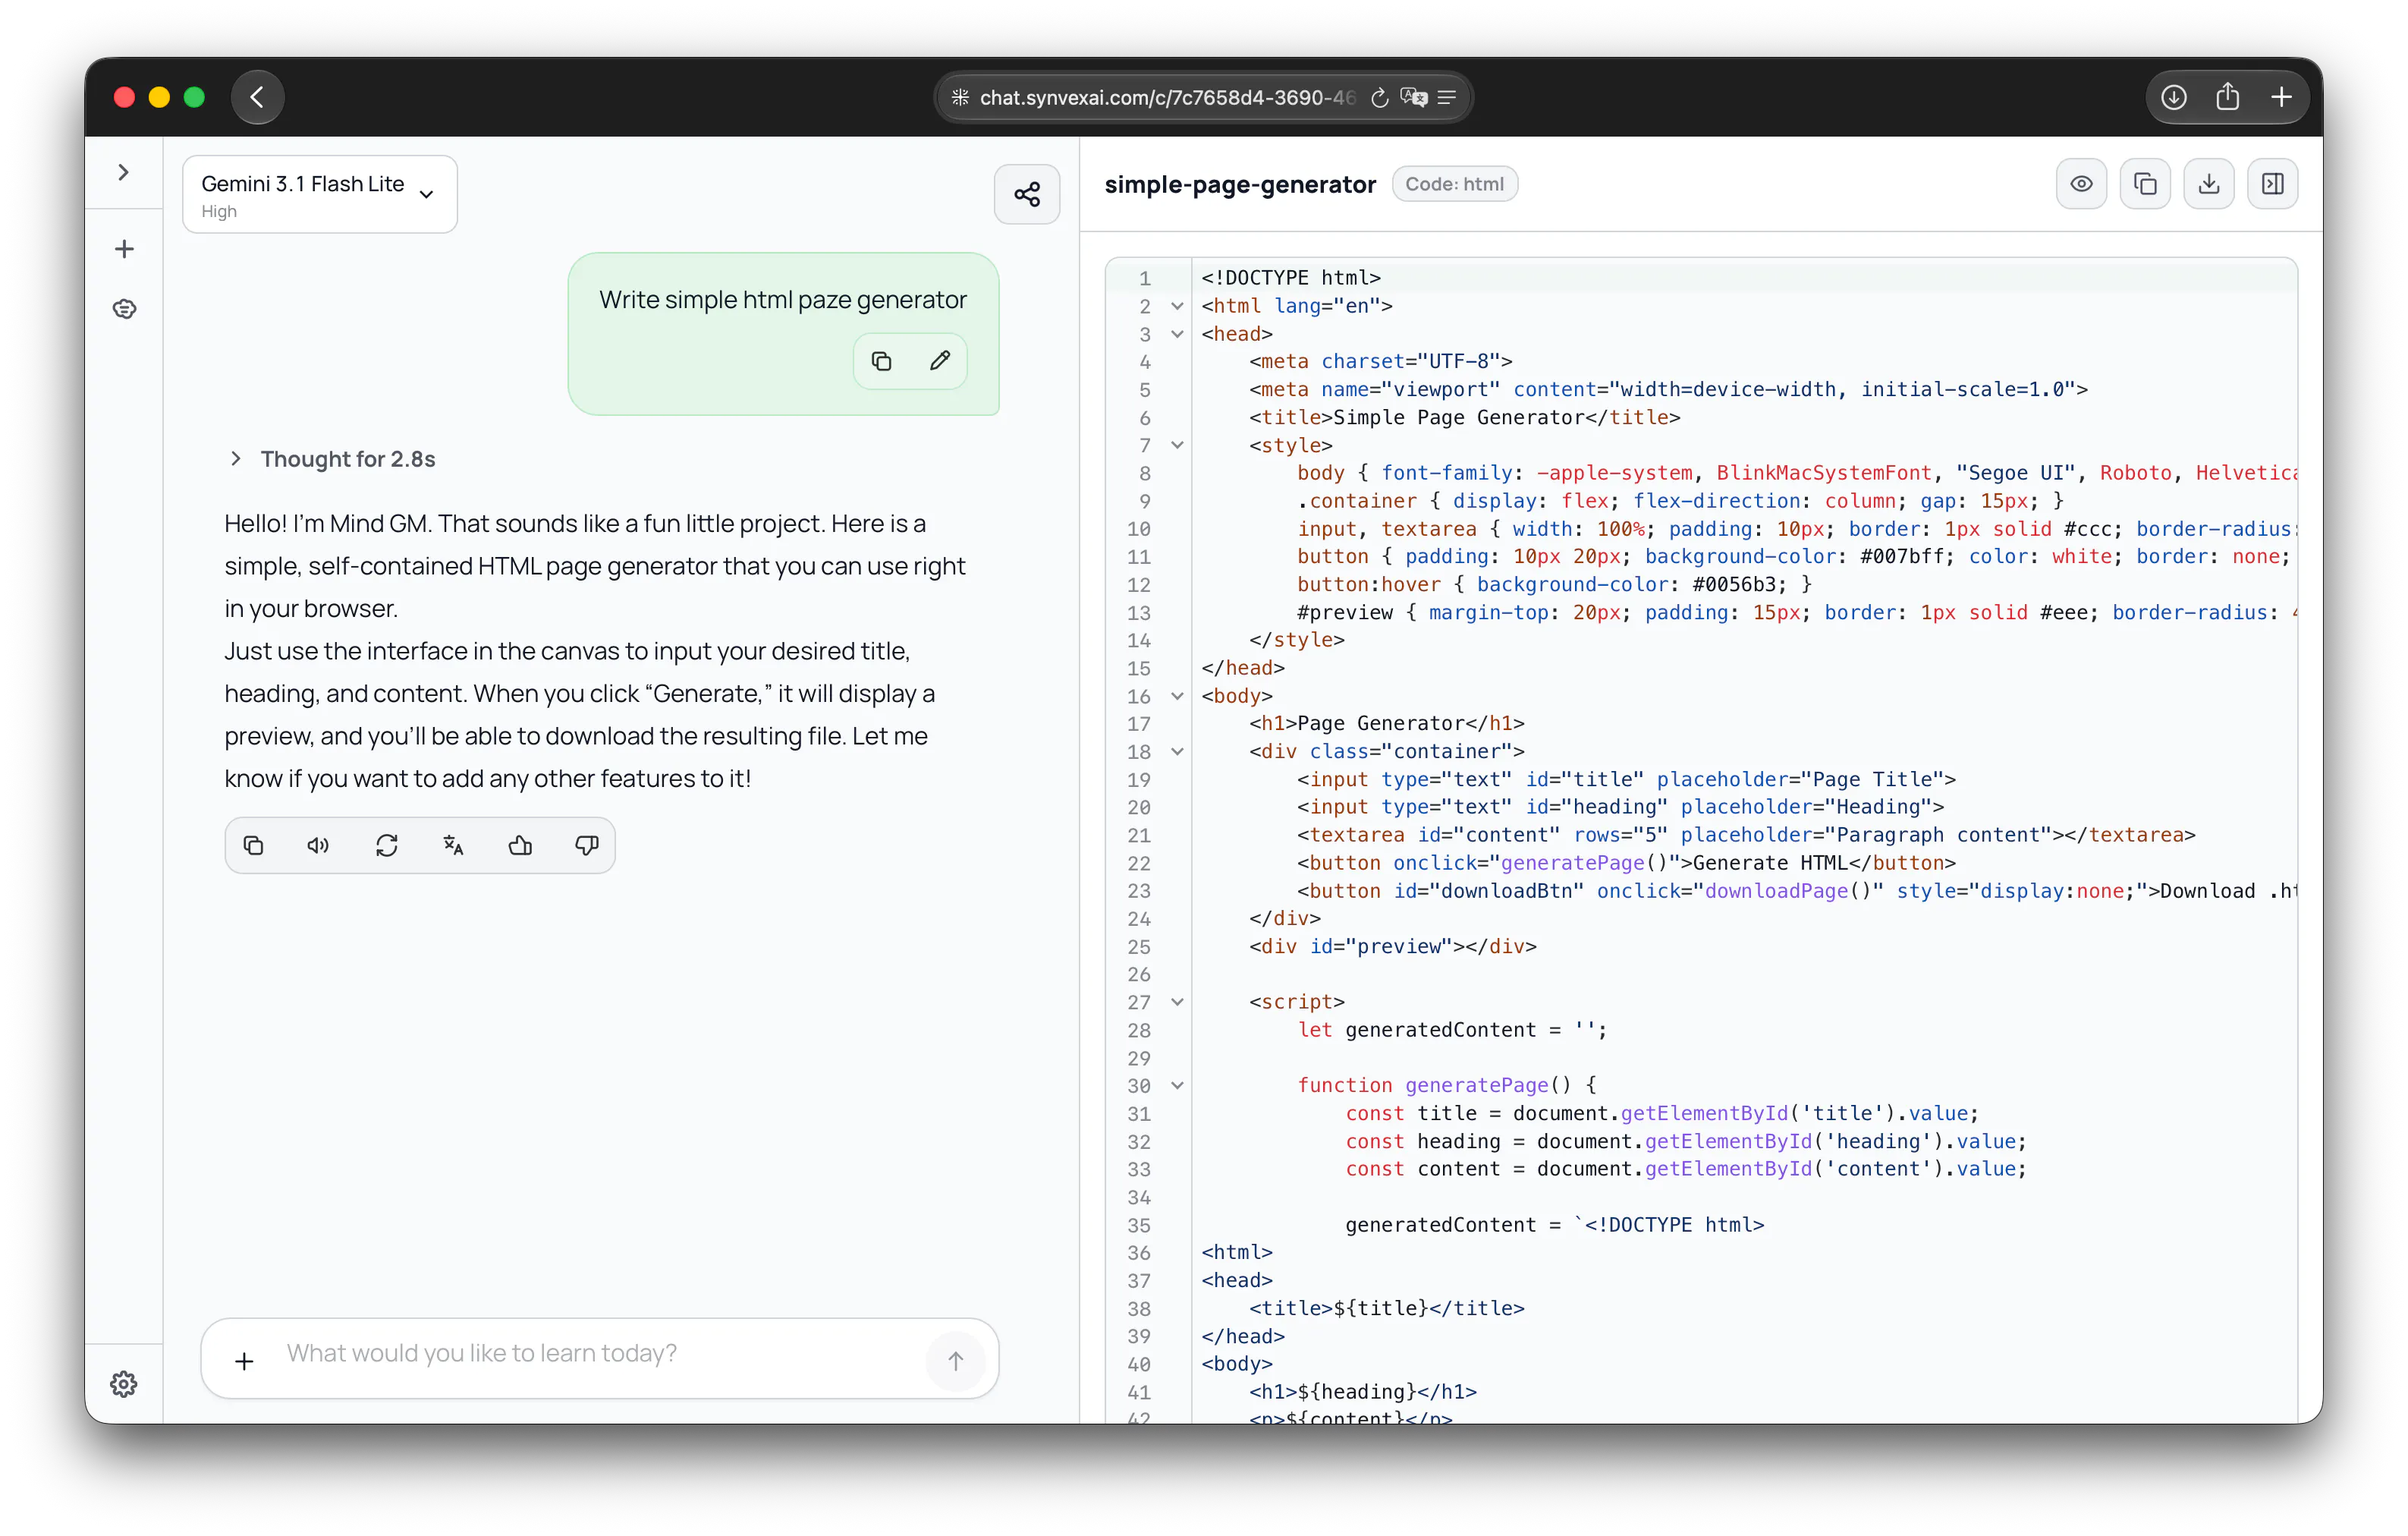Image resolution: width=2408 pixels, height=1536 pixels.
Task: Click the simple-page-generator title
Action: (1240, 185)
